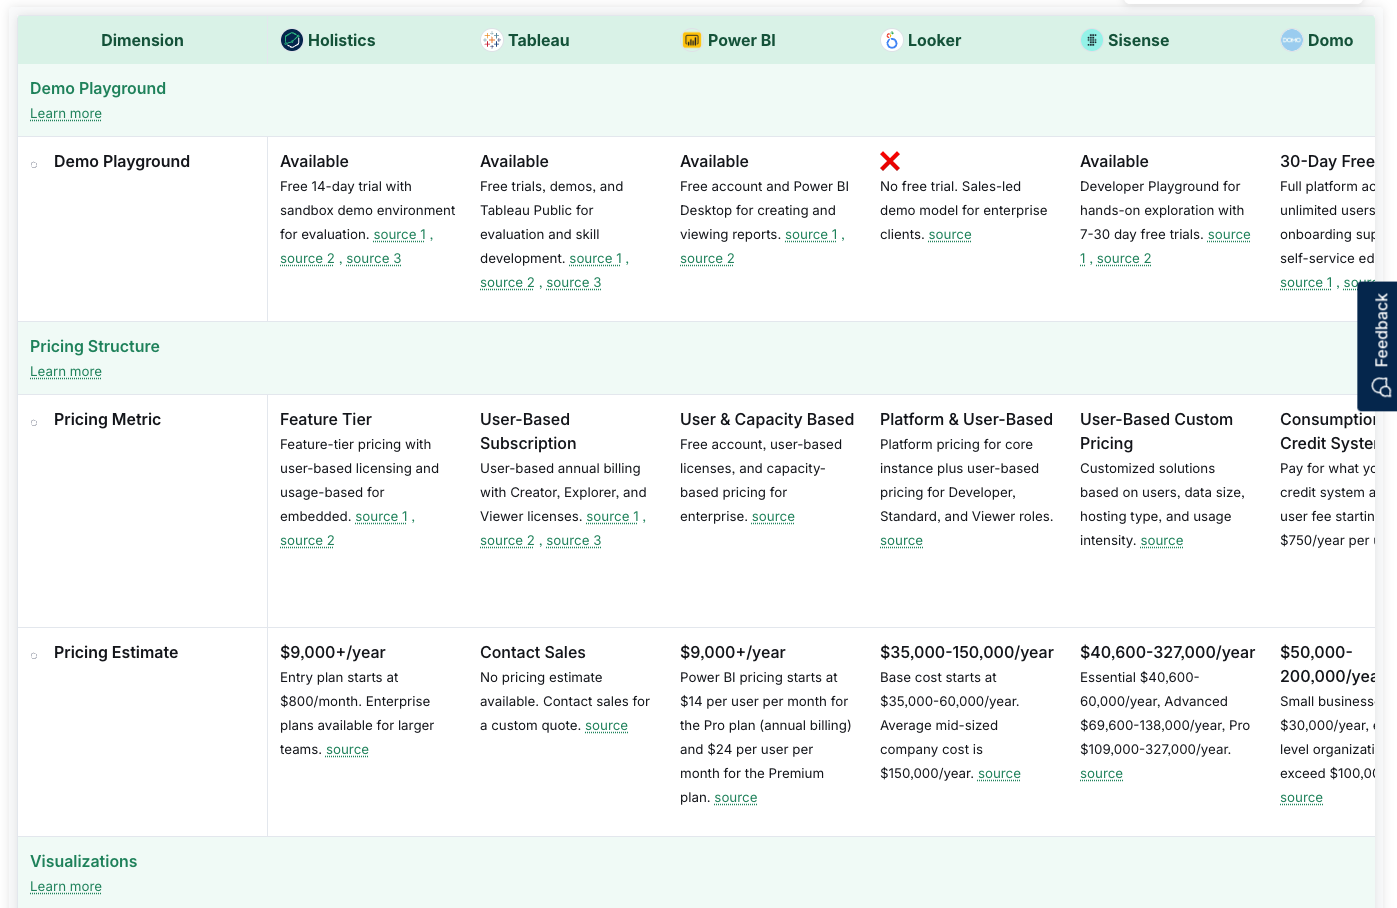Select the Pricing Estimate row label

116,652
